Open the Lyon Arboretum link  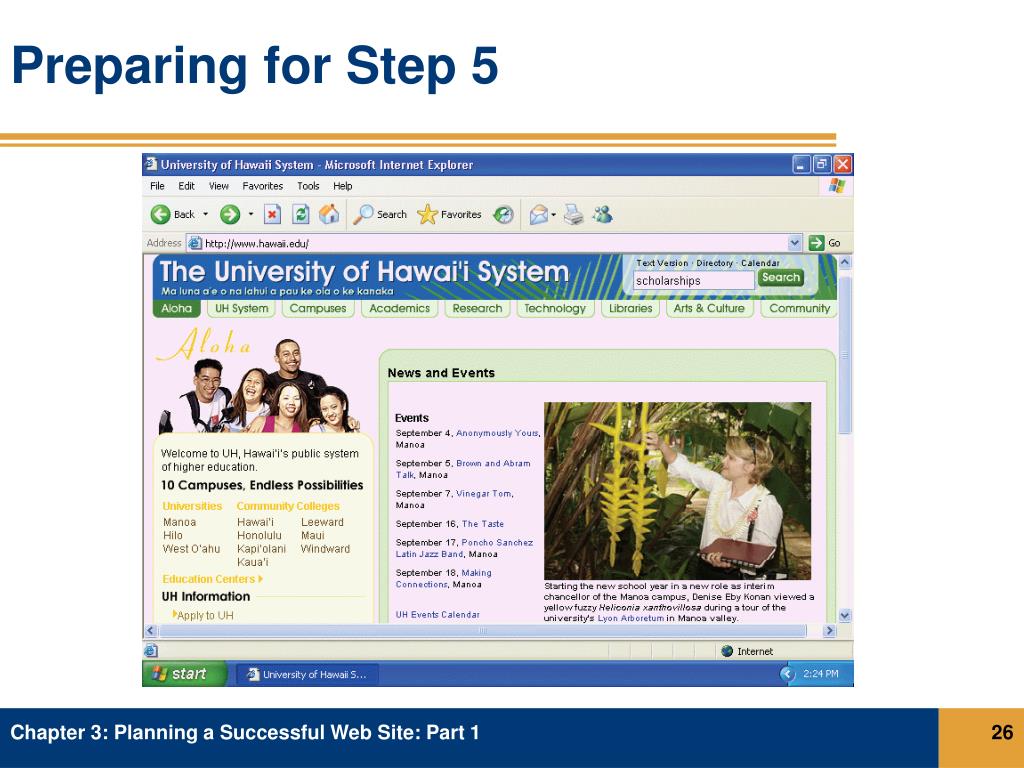click(631, 618)
